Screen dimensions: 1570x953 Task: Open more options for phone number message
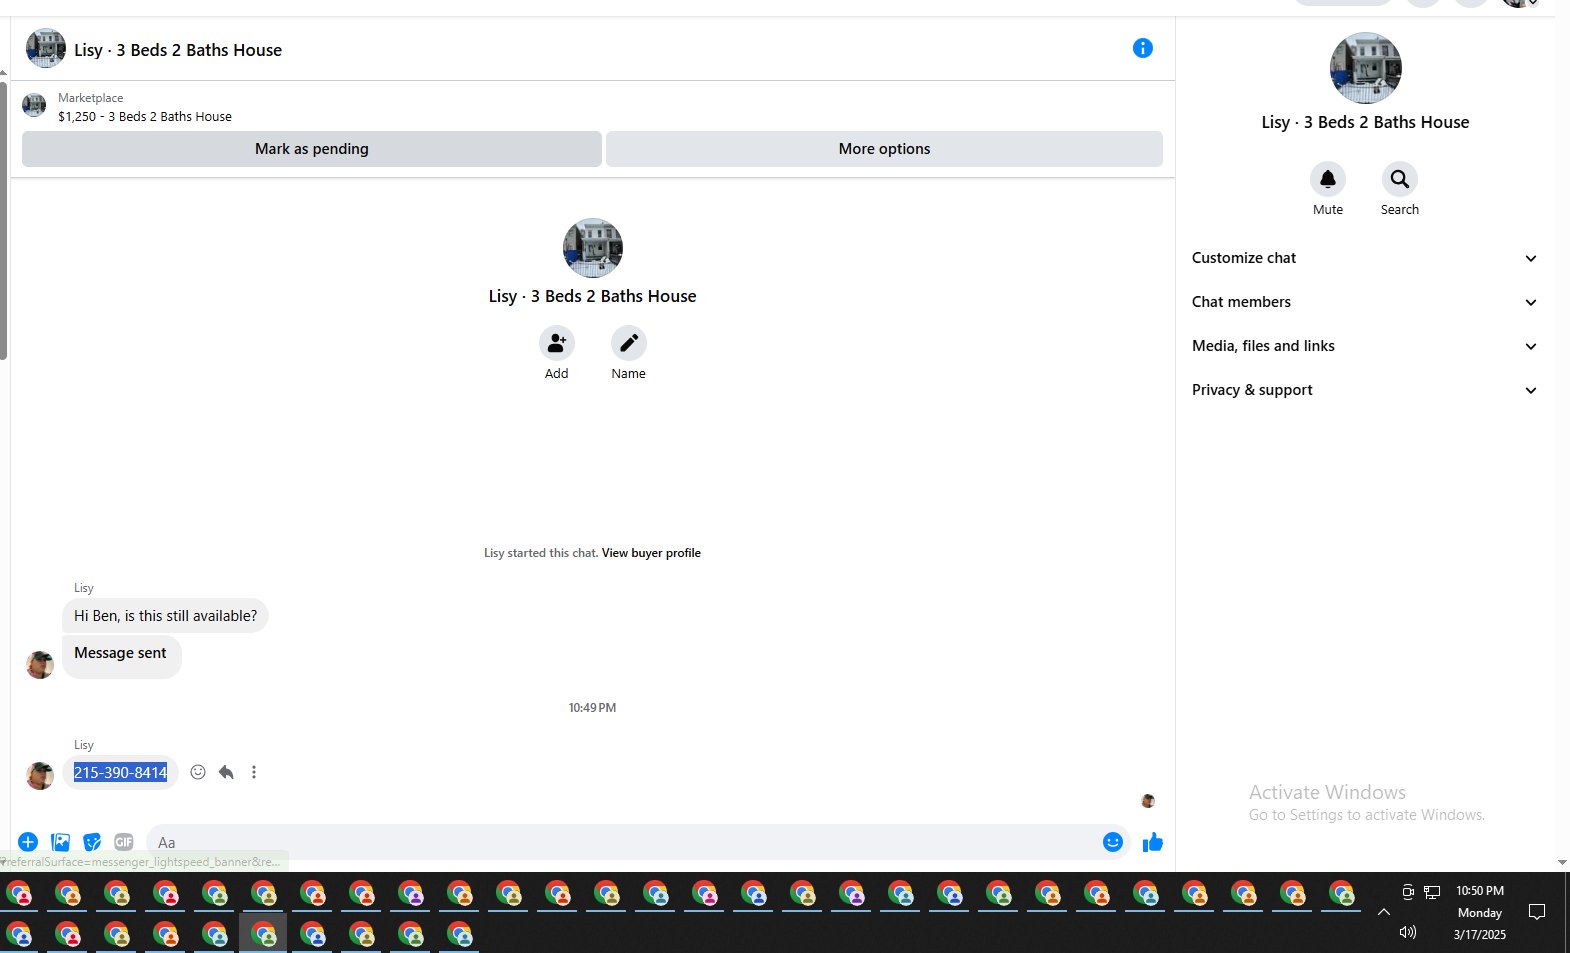pyautogui.click(x=254, y=772)
